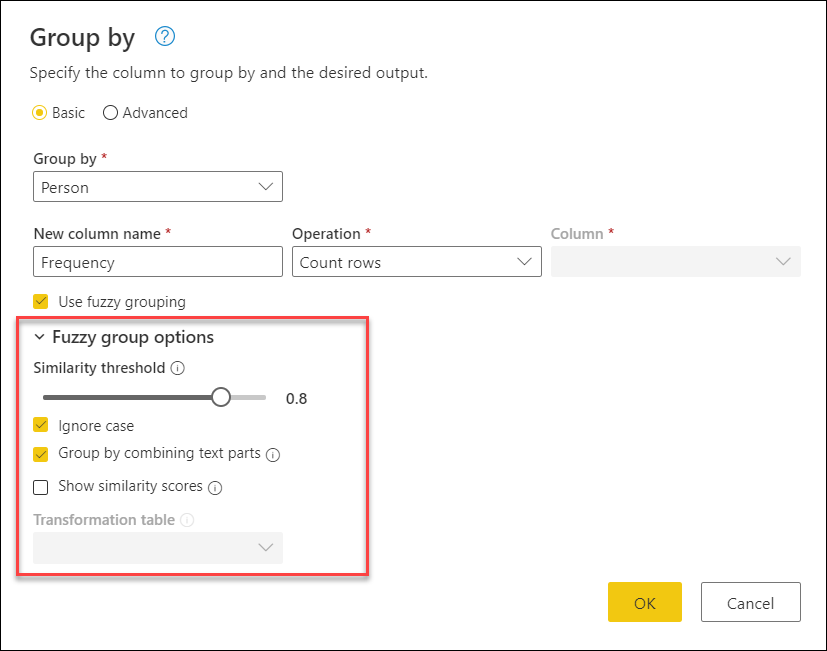Open the Transformation table dropdown
Viewport: 827px width, 651px height.
tap(158, 548)
